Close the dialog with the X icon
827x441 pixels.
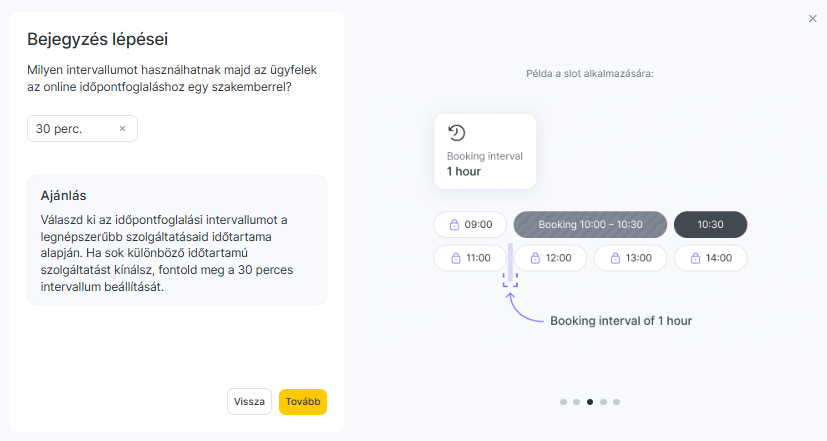812,18
